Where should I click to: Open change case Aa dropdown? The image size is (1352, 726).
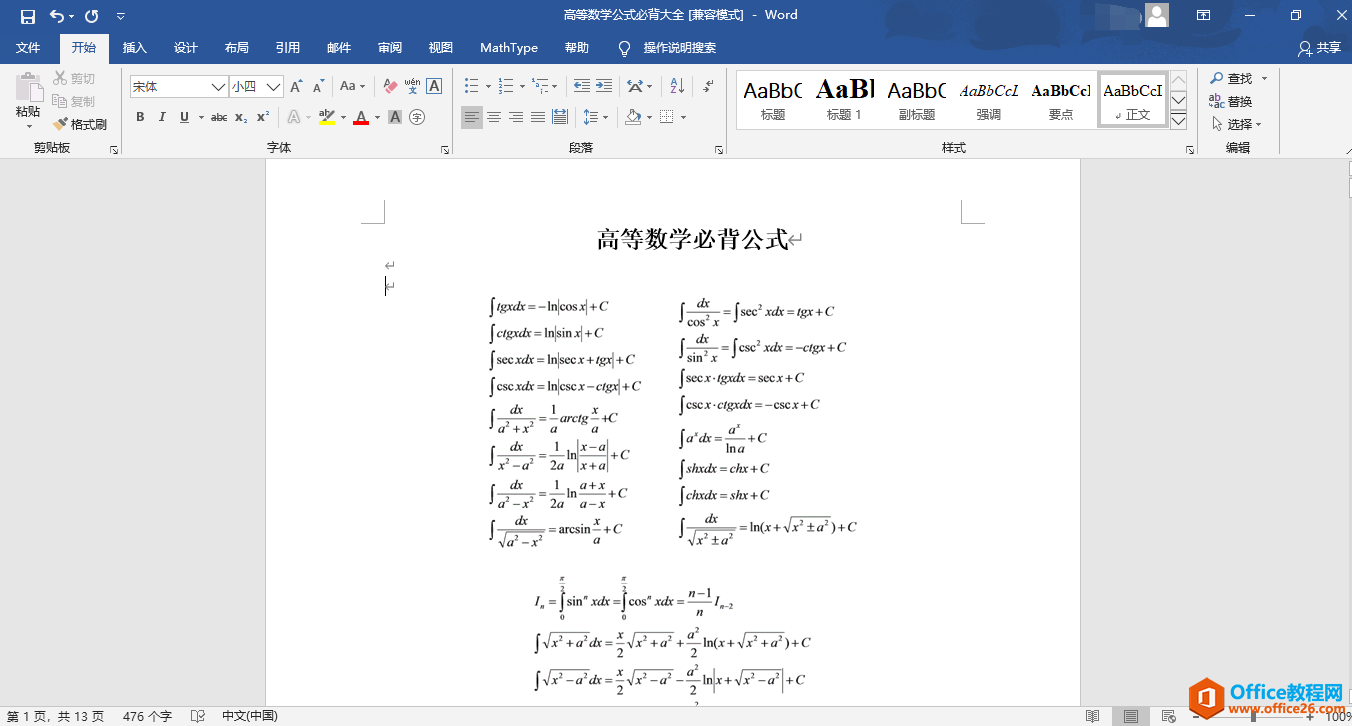352,87
